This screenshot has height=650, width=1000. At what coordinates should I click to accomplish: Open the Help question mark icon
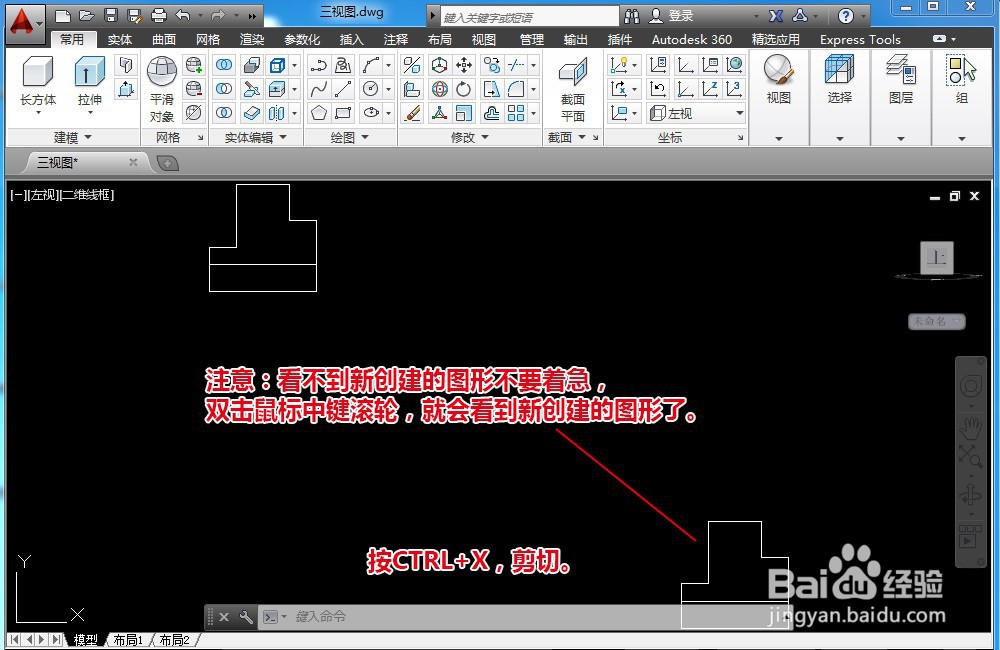(846, 16)
